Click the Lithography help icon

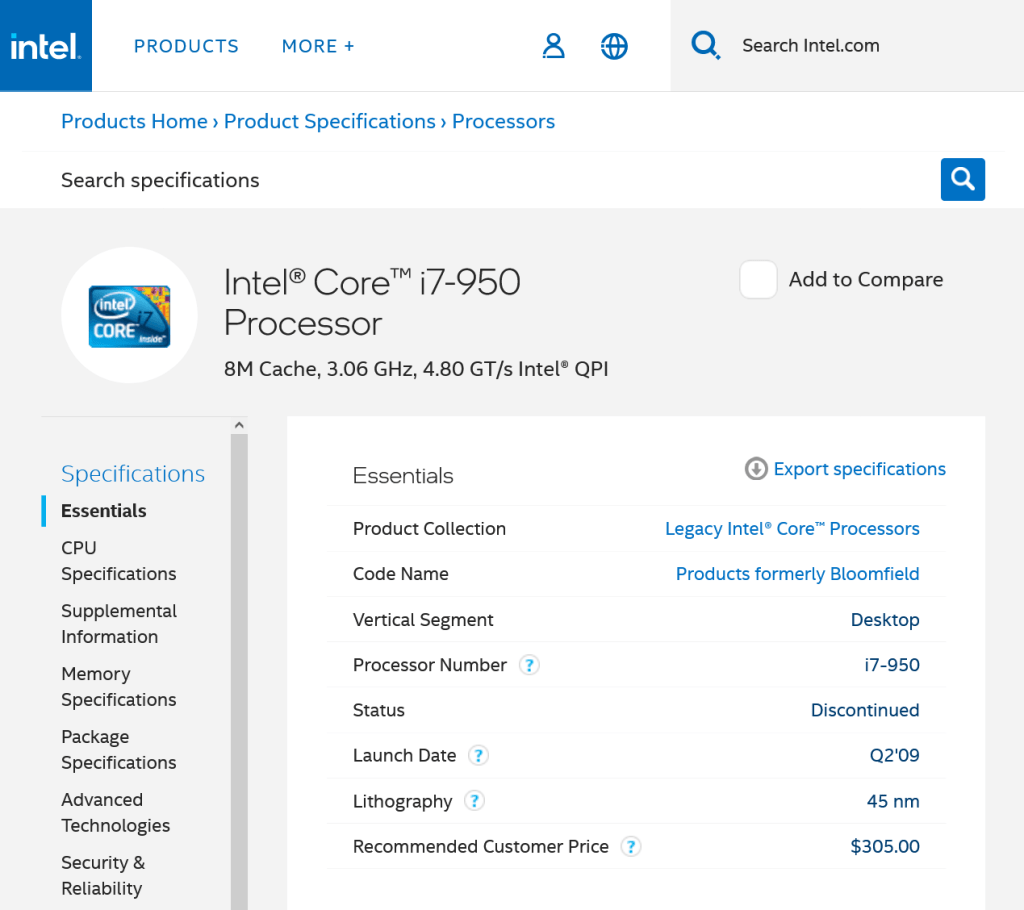click(475, 801)
